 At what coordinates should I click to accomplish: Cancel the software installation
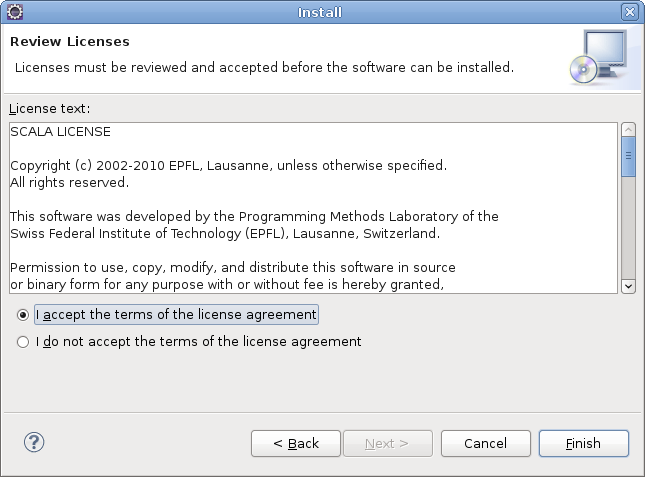(x=486, y=443)
